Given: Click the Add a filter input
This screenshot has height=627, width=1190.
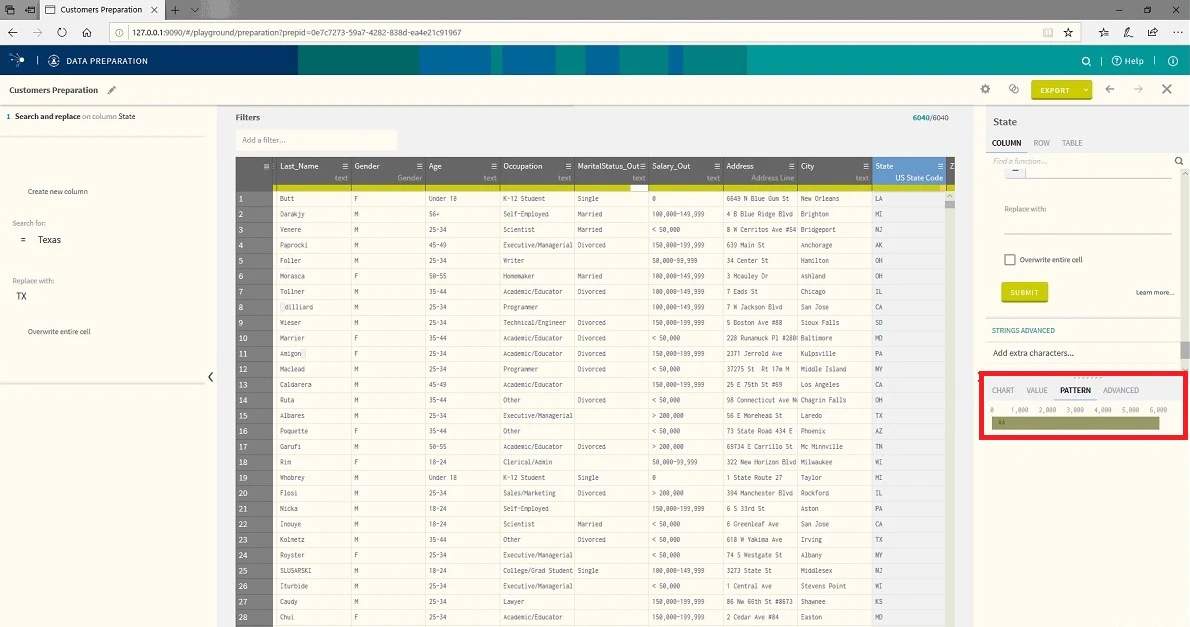Looking at the screenshot, I should coord(316,140).
